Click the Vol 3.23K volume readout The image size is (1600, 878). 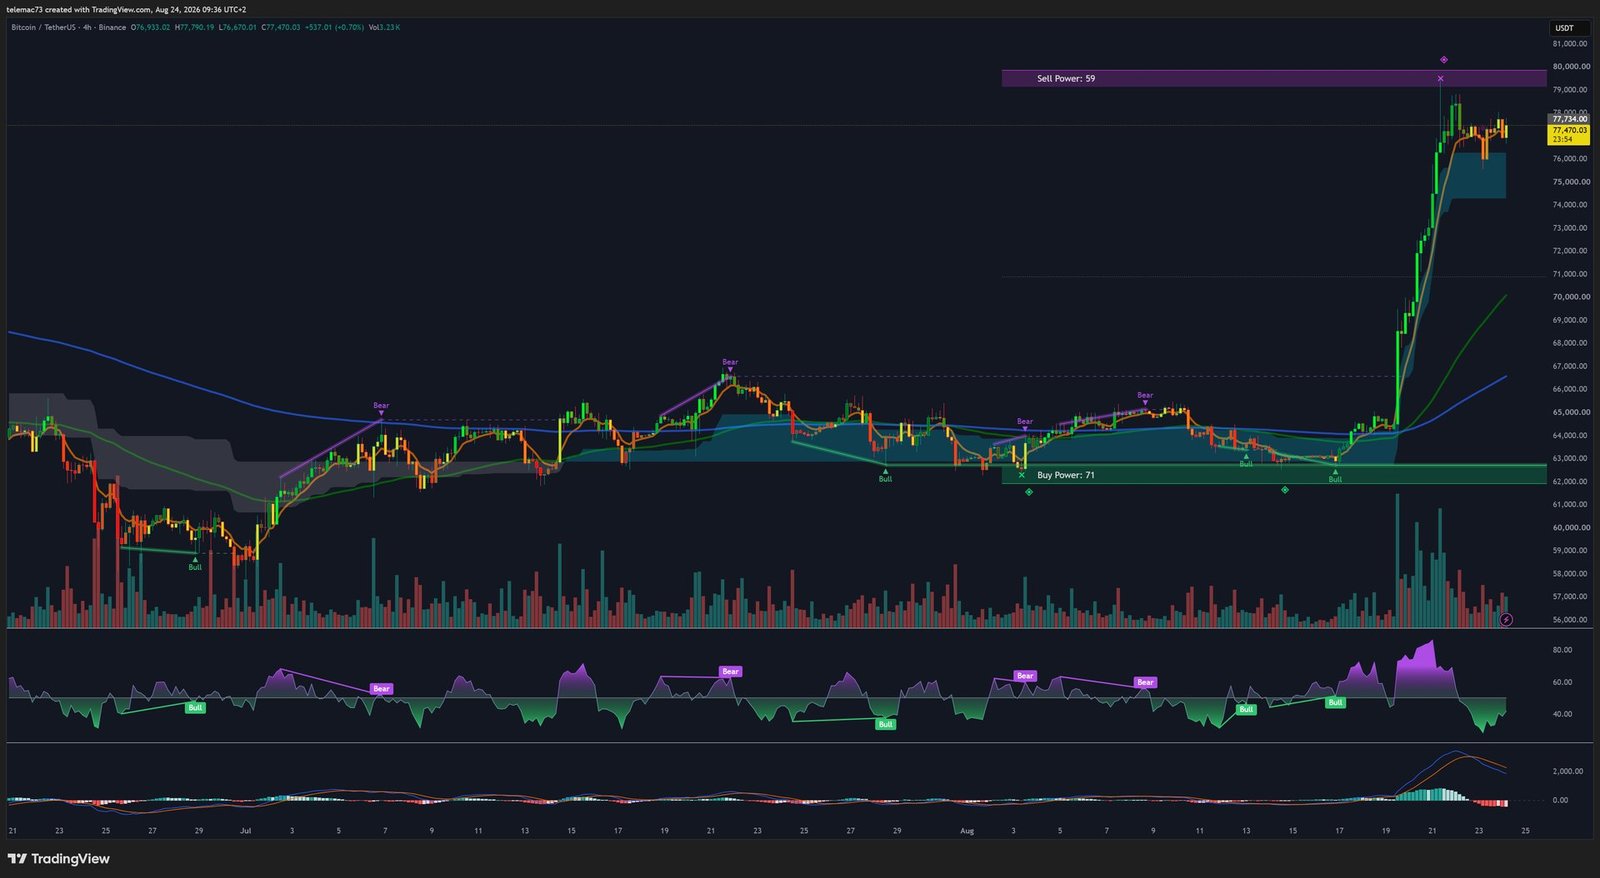(384, 27)
